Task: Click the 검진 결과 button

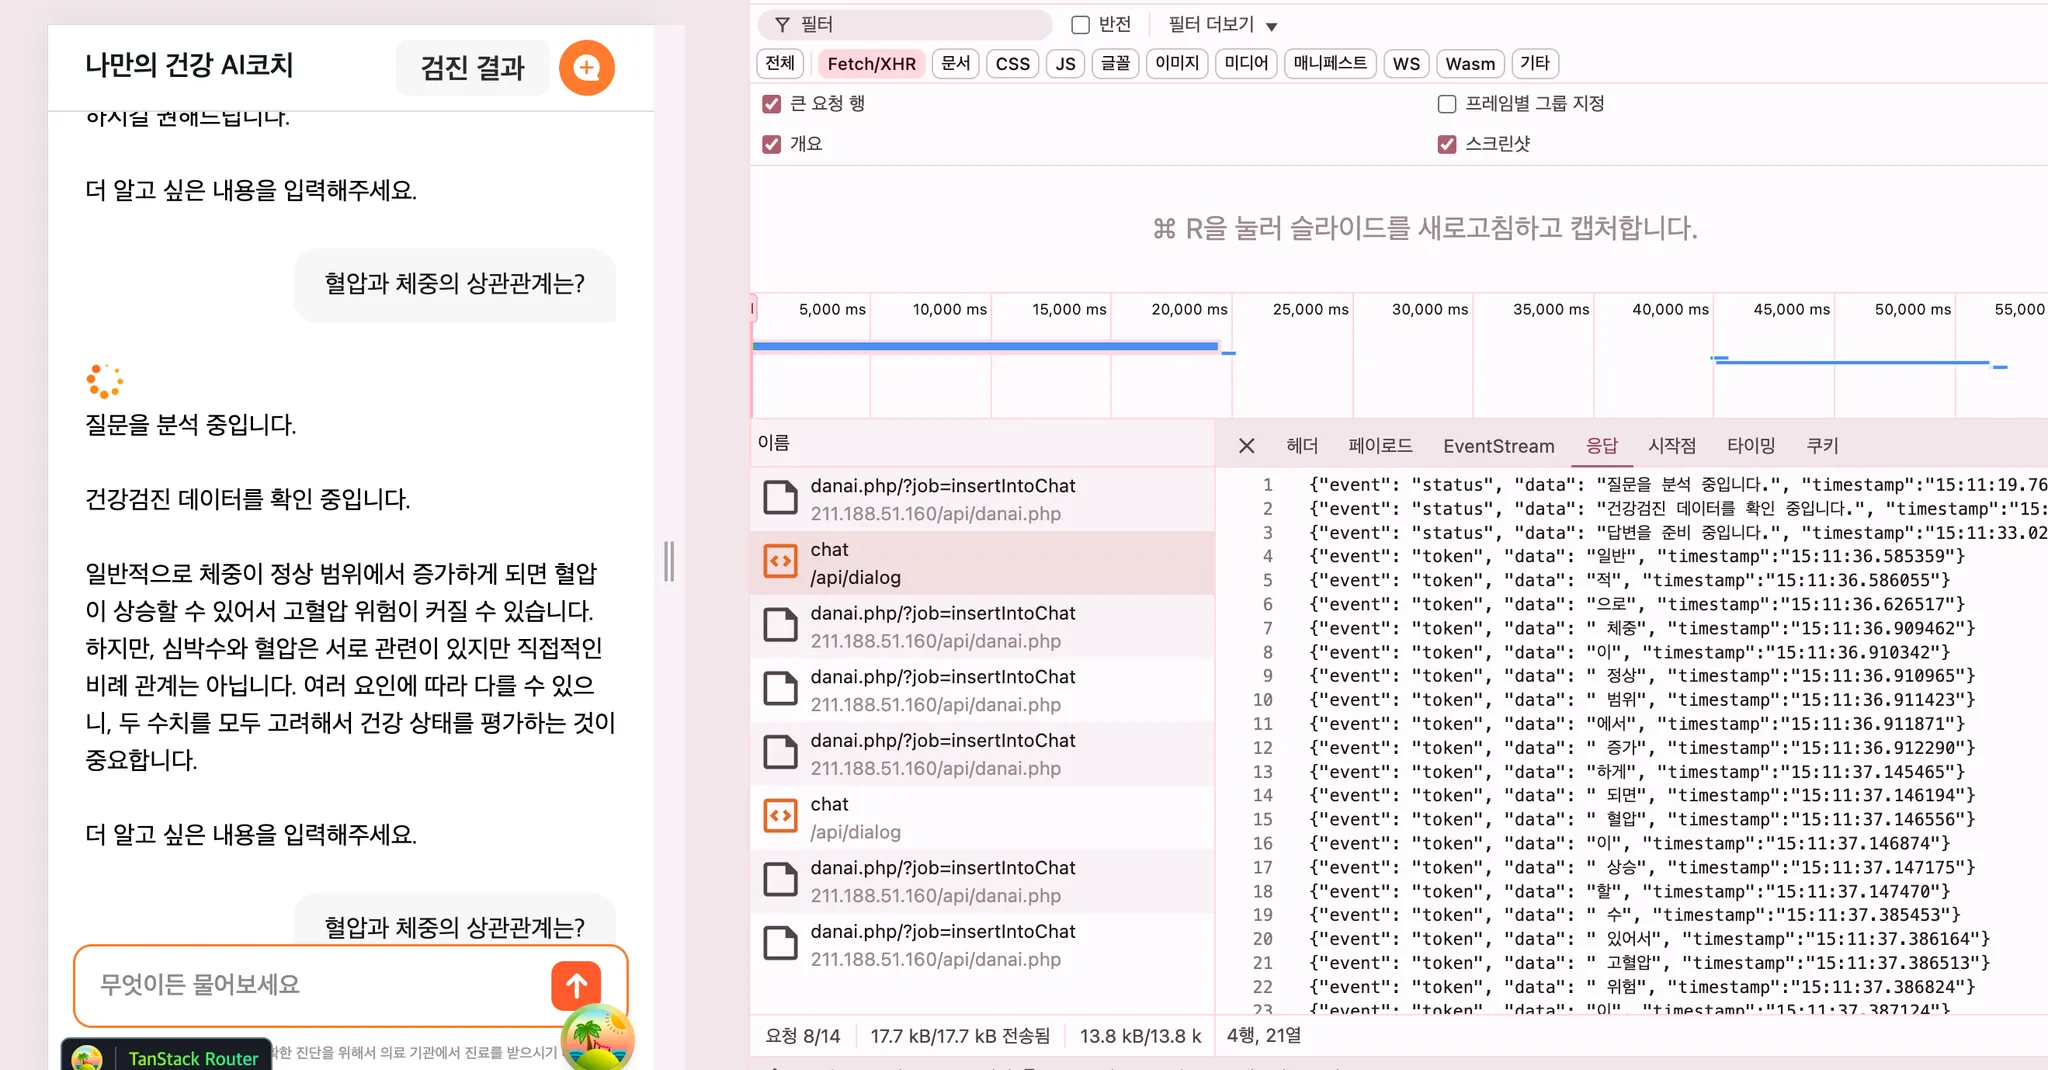Action: tap(472, 68)
